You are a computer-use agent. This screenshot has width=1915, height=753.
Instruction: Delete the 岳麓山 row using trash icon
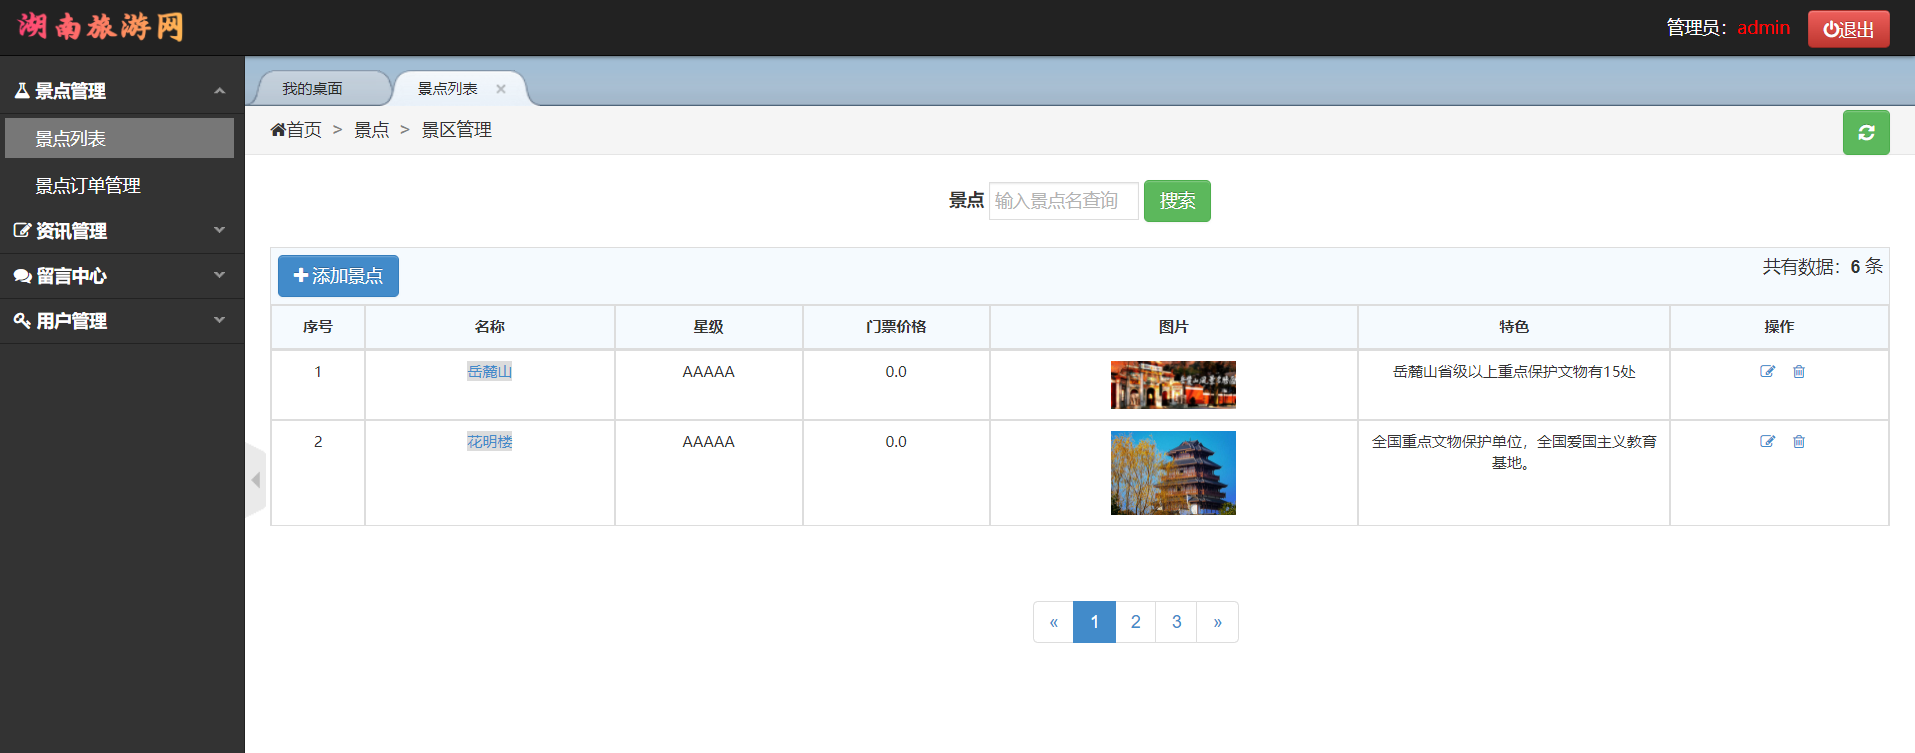tap(1798, 372)
